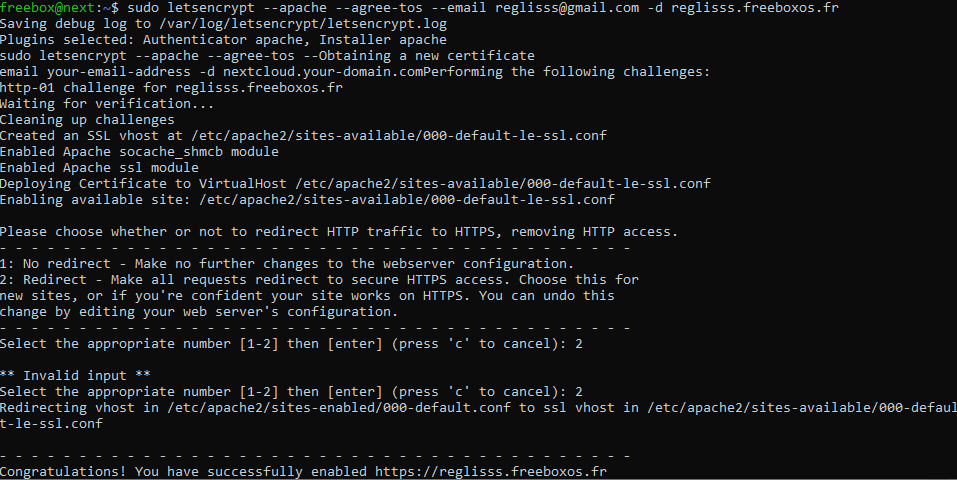Select the "1: No redirect" option line
Image resolution: width=957 pixels, height=480 pixels.
click(x=286, y=263)
